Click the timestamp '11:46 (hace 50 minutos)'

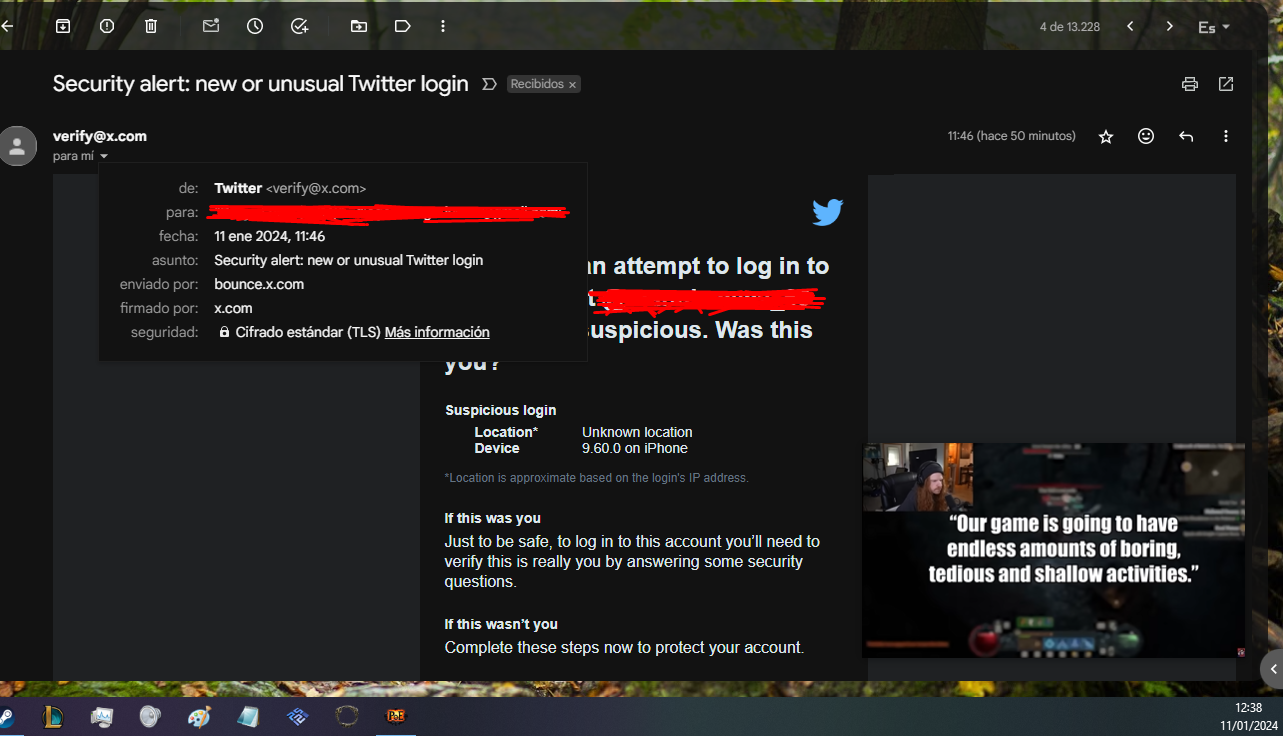1012,136
